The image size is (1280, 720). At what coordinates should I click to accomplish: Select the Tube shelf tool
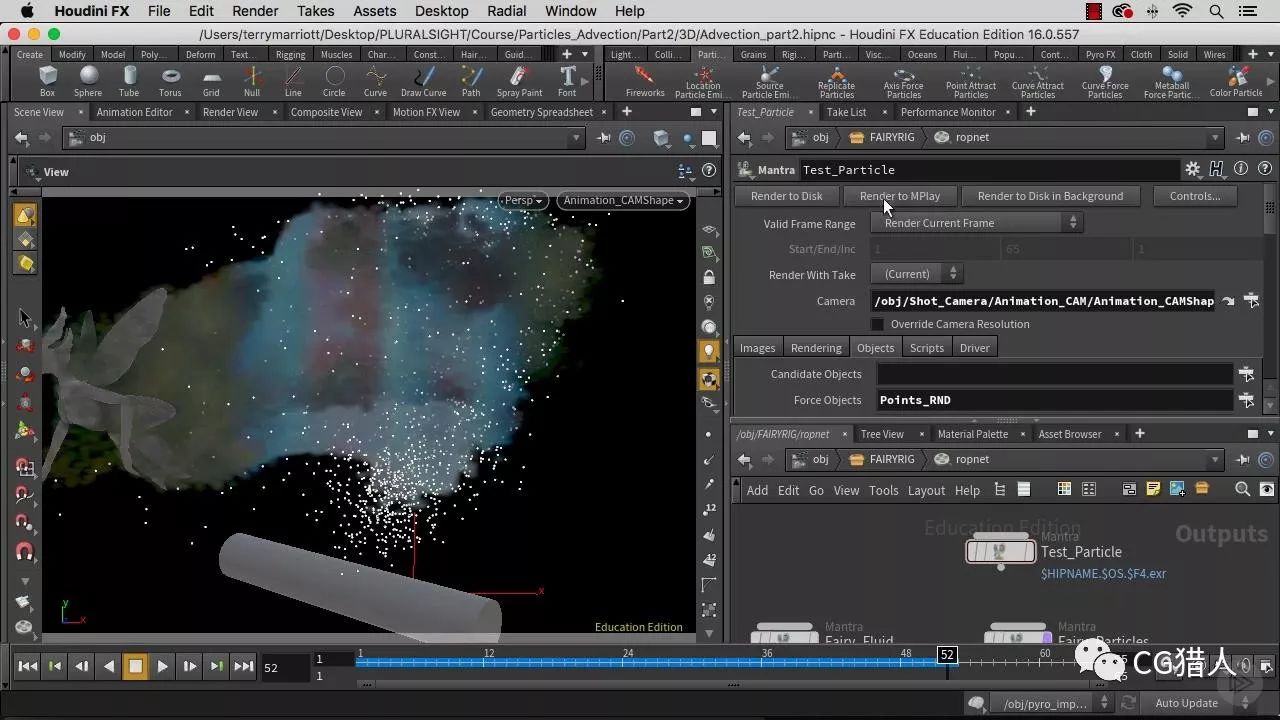coord(129,82)
